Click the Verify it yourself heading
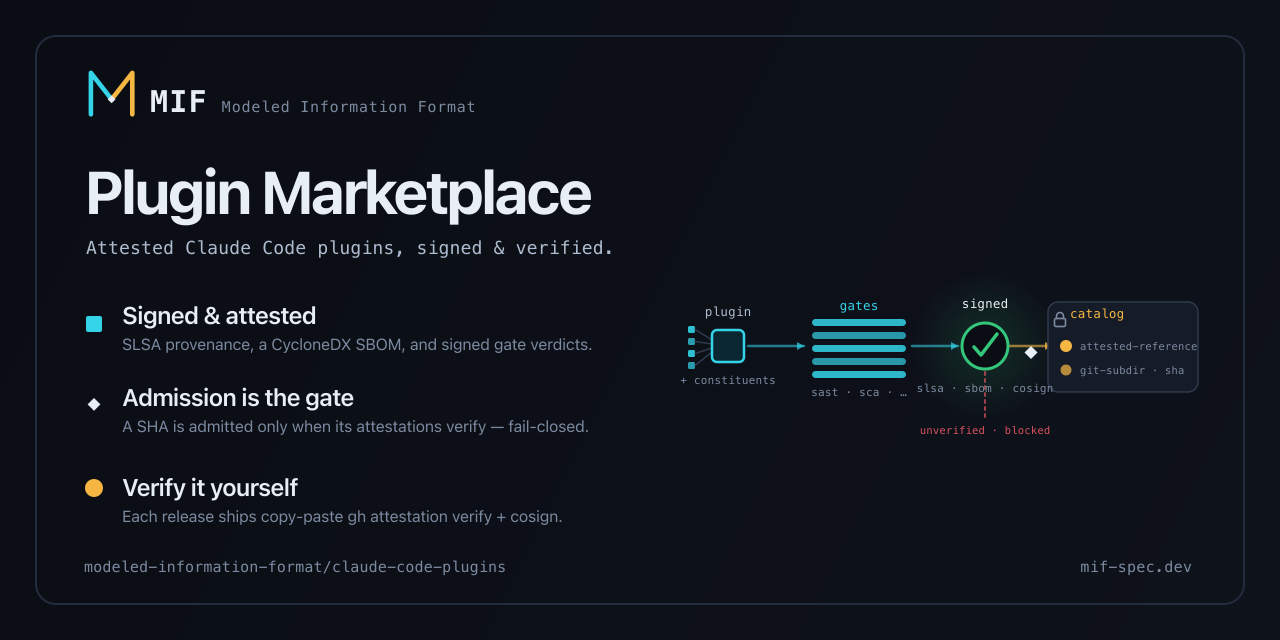The image size is (1280, 640). click(x=210, y=488)
